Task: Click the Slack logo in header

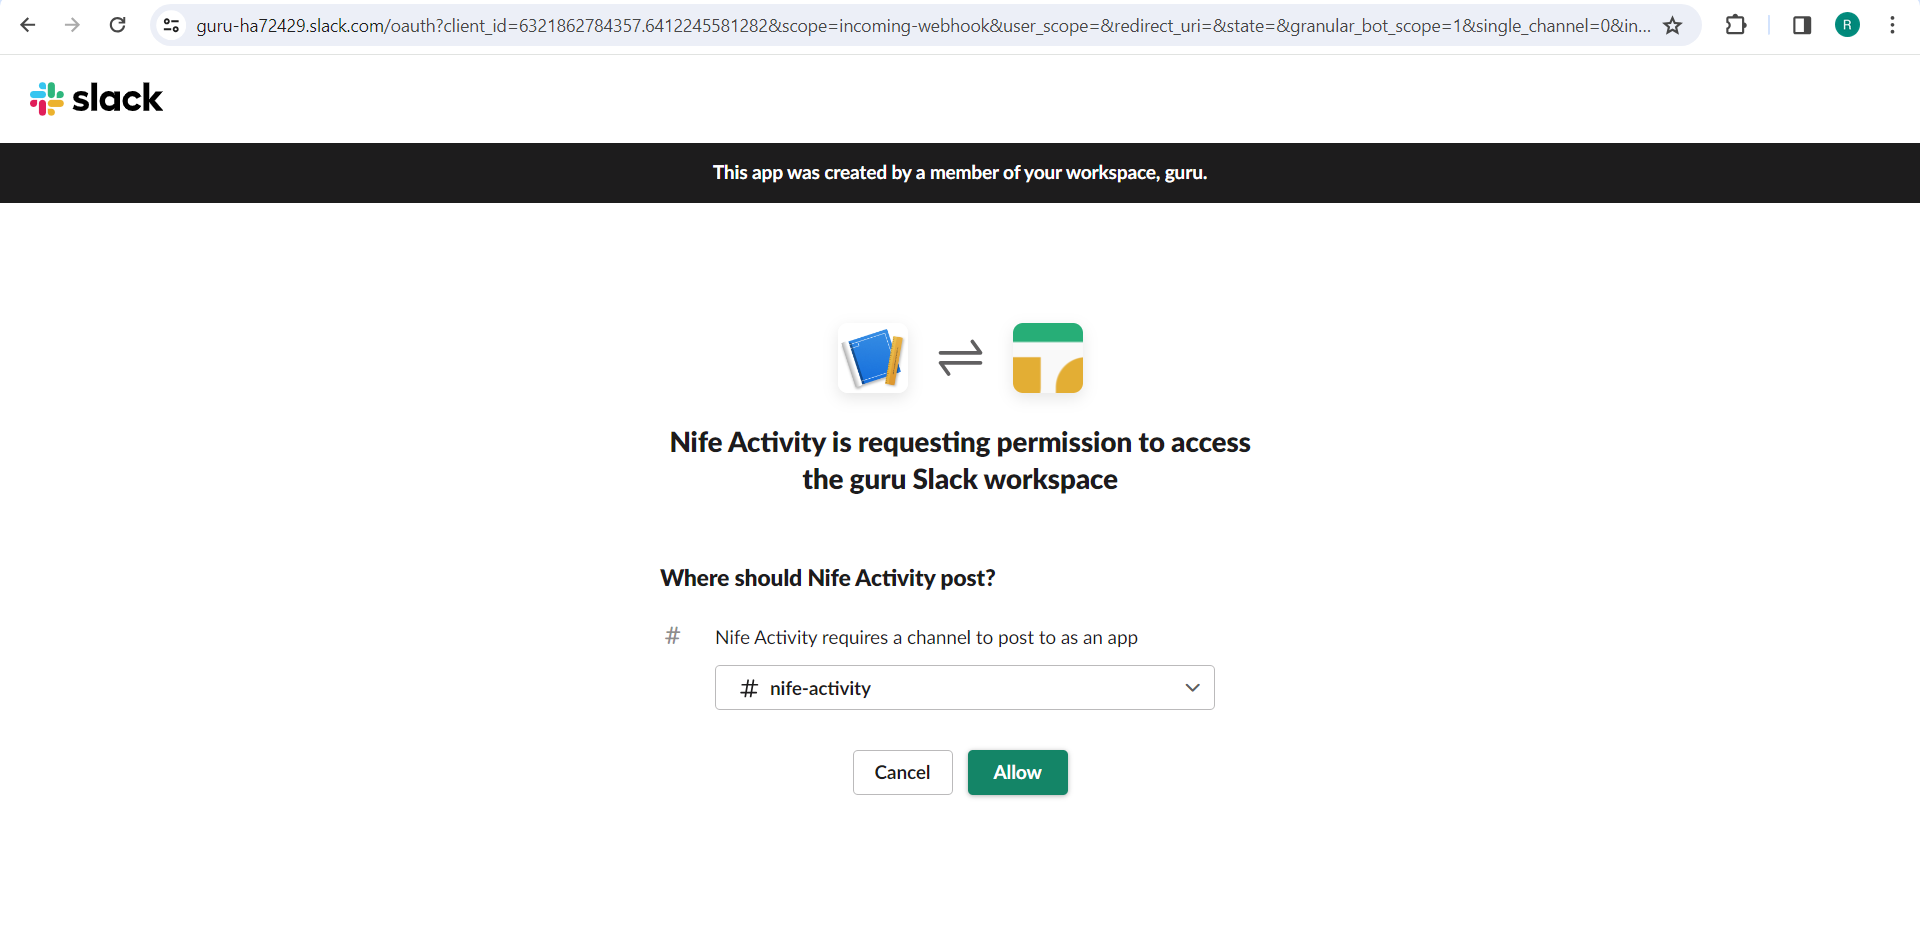Action: (x=96, y=98)
